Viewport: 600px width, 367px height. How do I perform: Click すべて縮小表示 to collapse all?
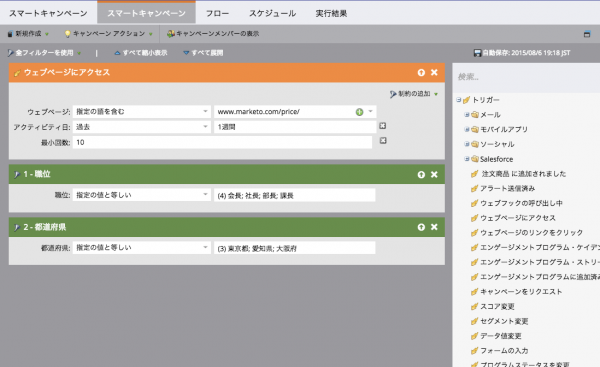pos(141,53)
